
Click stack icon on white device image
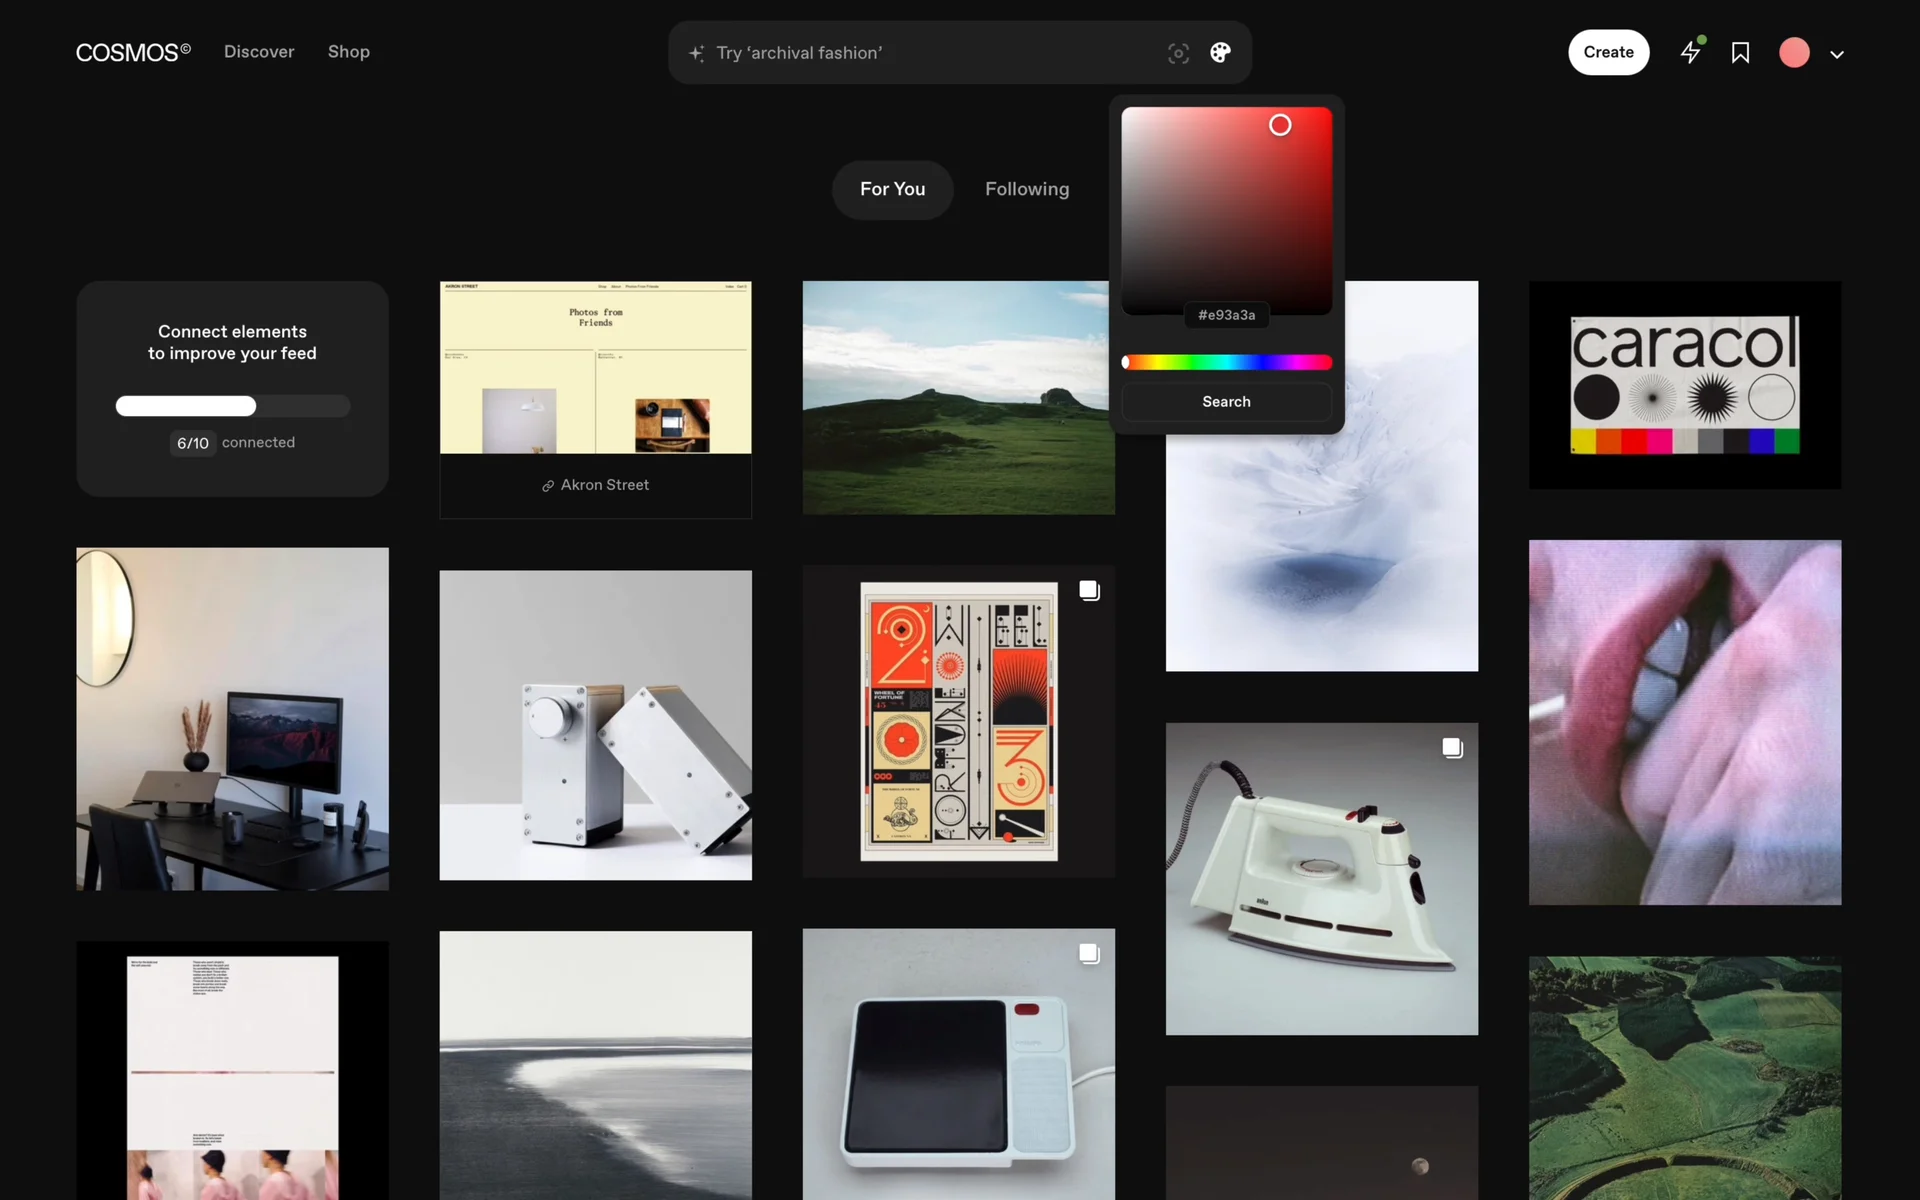click(1089, 954)
